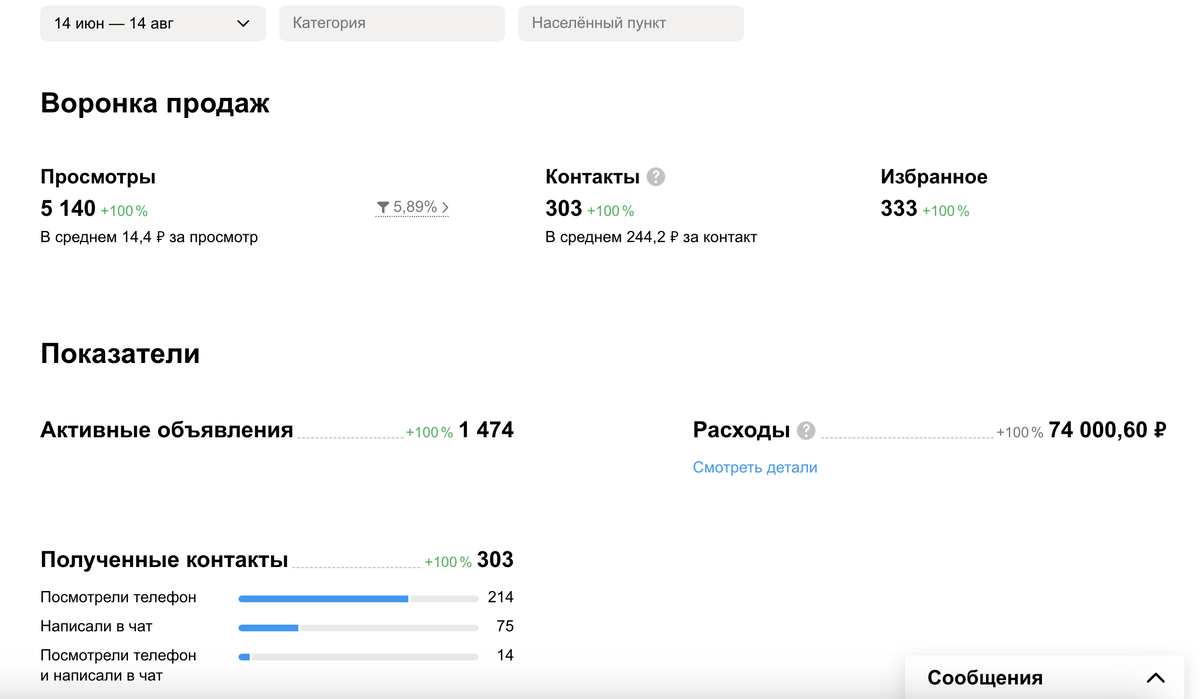Click the text В среднем 244,2 ₽ за контакт
The image size is (1200, 699).
tap(651, 237)
